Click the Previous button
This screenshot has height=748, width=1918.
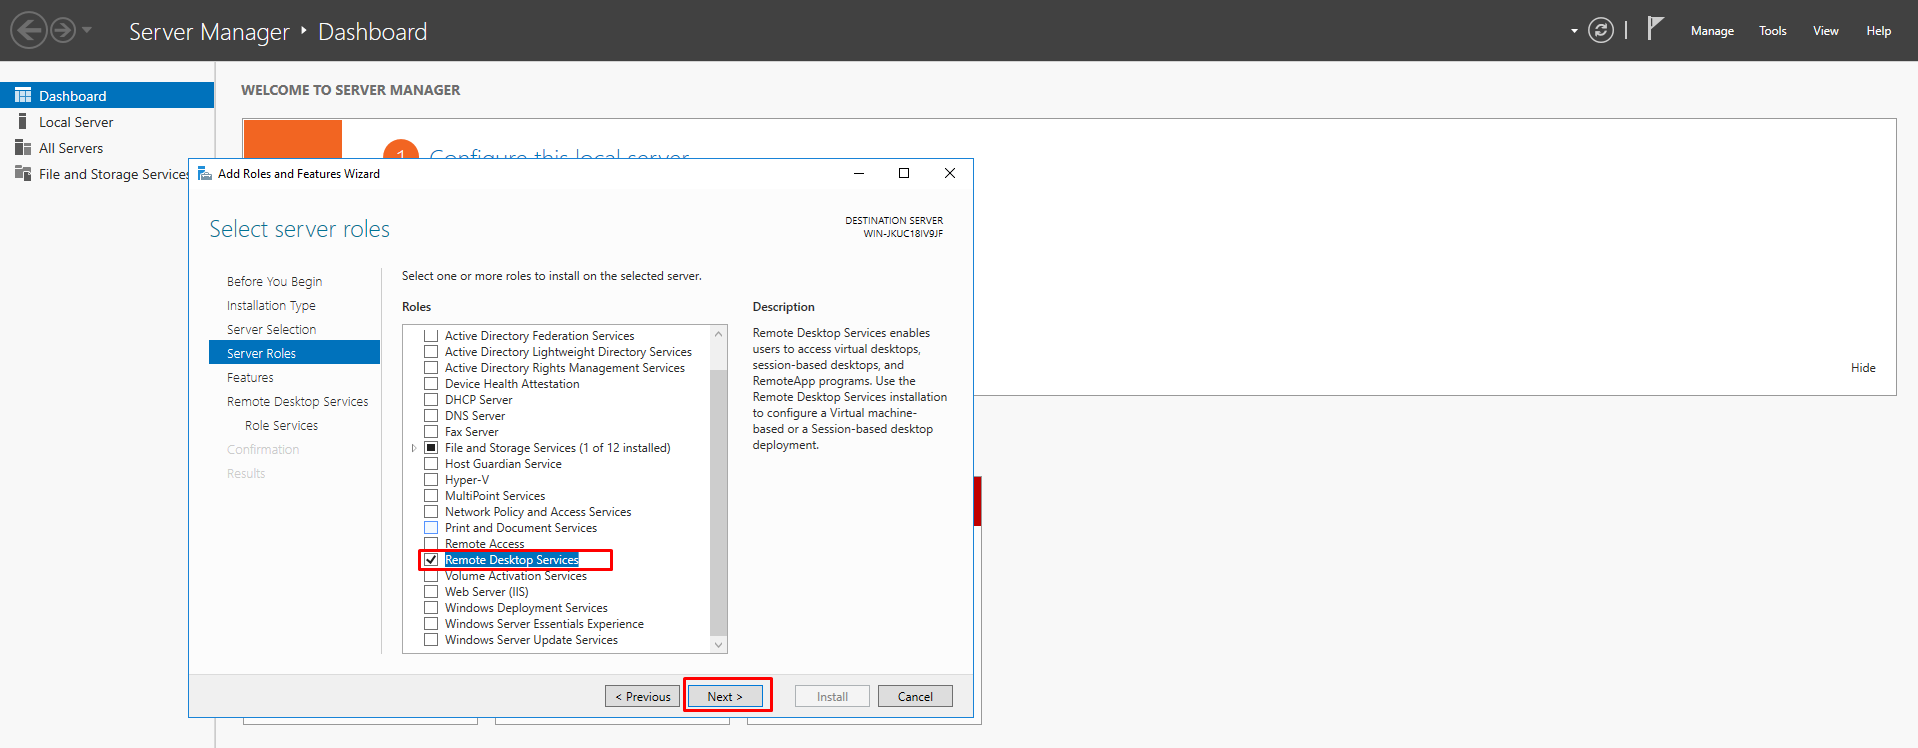tap(642, 696)
